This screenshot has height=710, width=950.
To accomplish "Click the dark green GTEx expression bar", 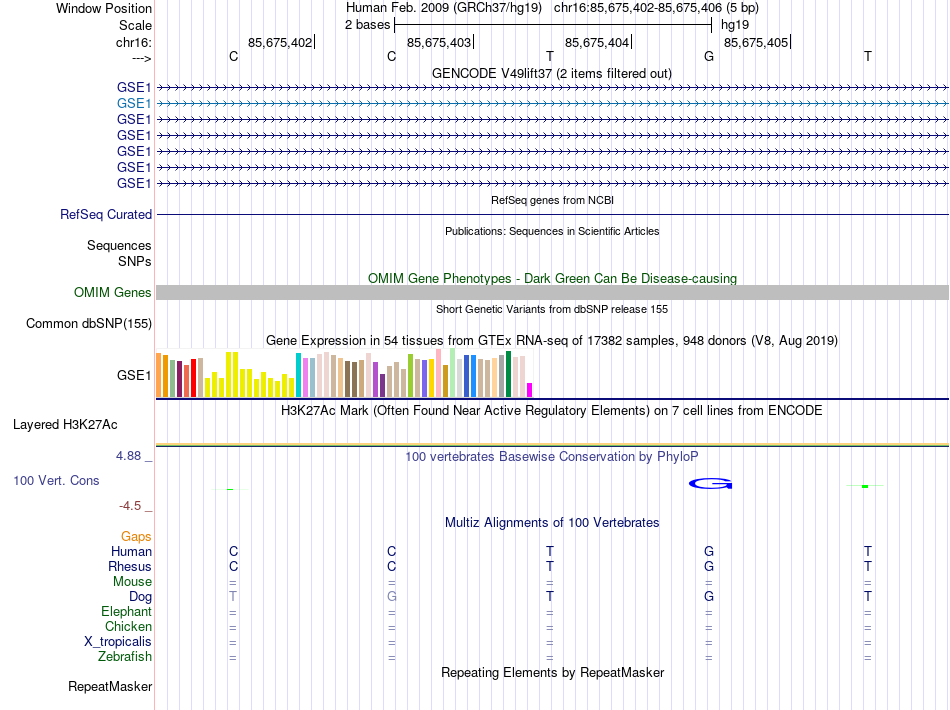I will tap(508, 374).
